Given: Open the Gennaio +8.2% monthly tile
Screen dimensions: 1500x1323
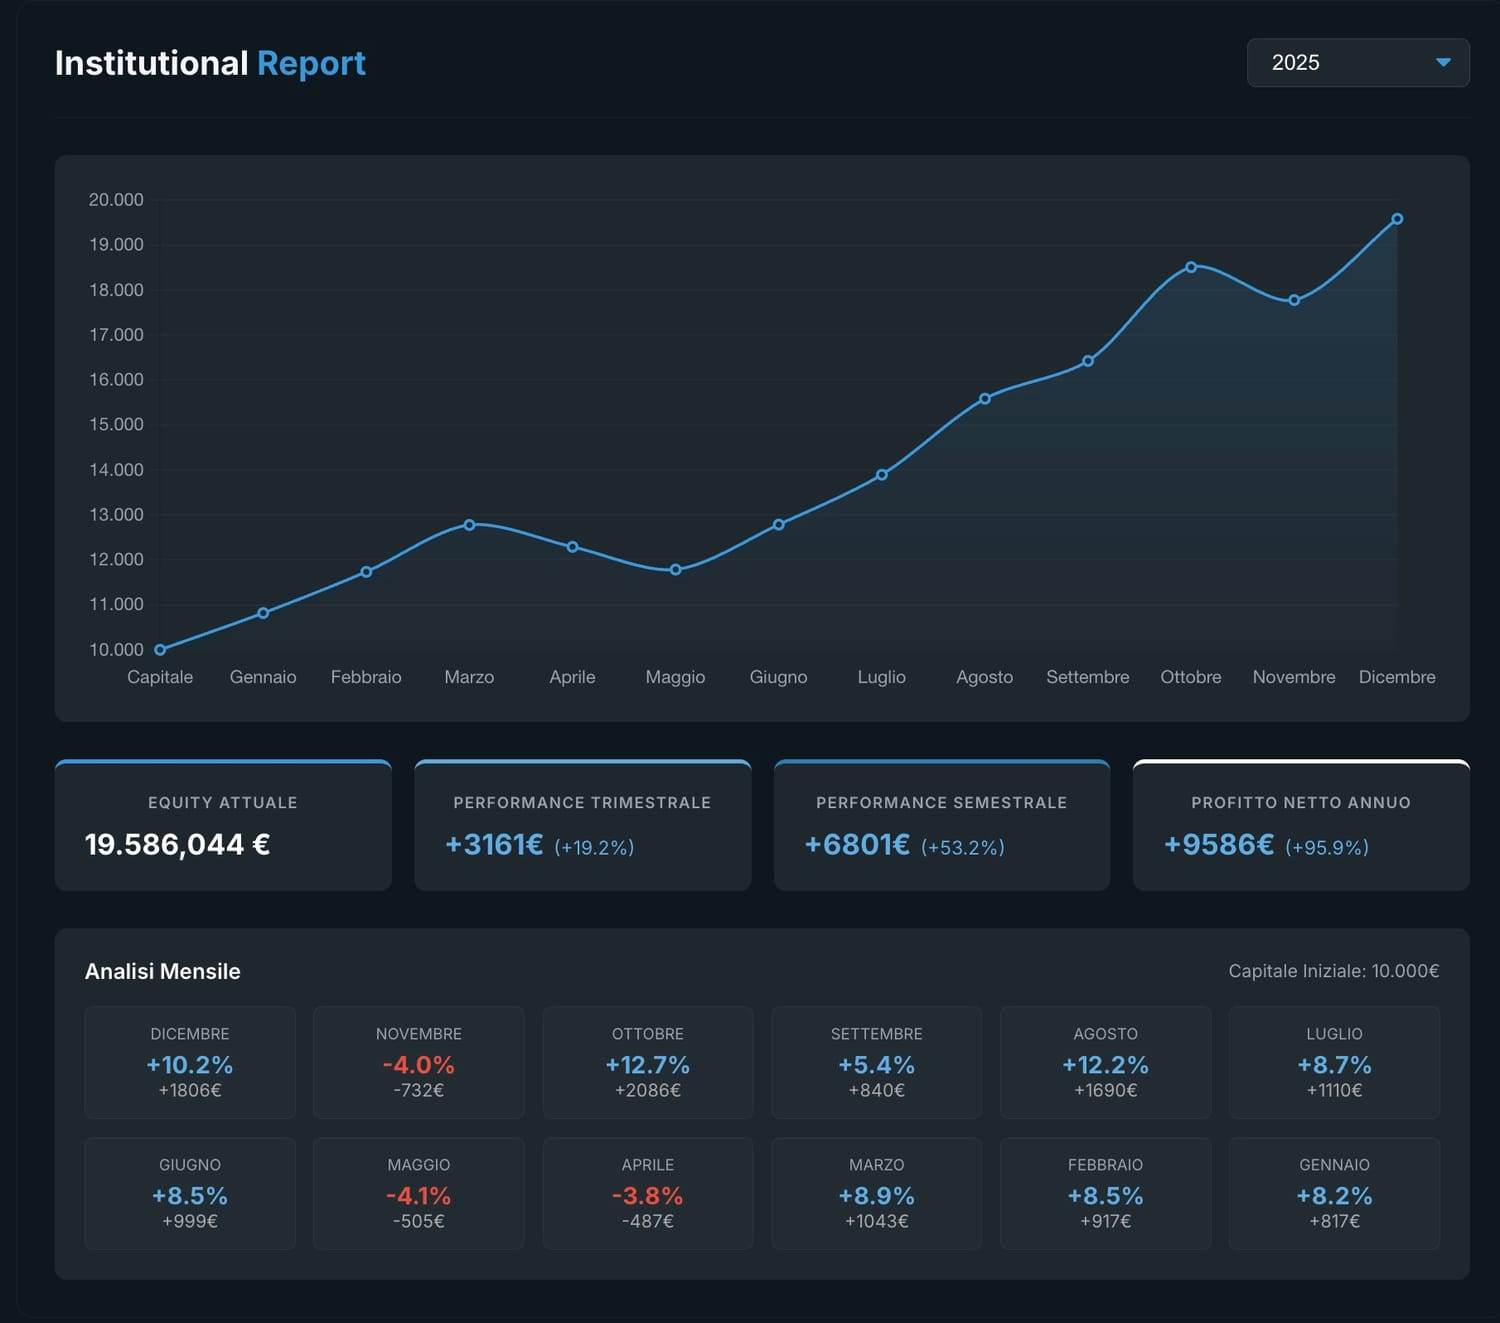Looking at the screenshot, I should pos(1334,1193).
